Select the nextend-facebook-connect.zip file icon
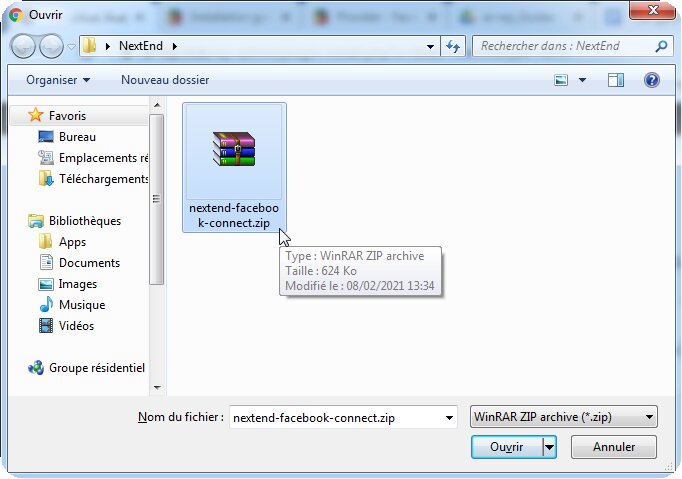Image resolution: width=682 pixels, height=479 pixels. click(234, 150)
